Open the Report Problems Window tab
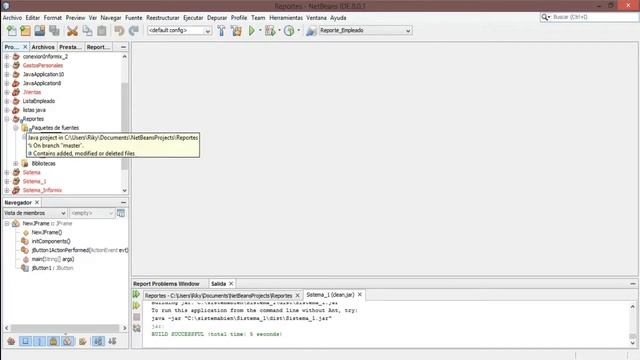Viewport: 640px width, 360px height. tap(166, 284)
